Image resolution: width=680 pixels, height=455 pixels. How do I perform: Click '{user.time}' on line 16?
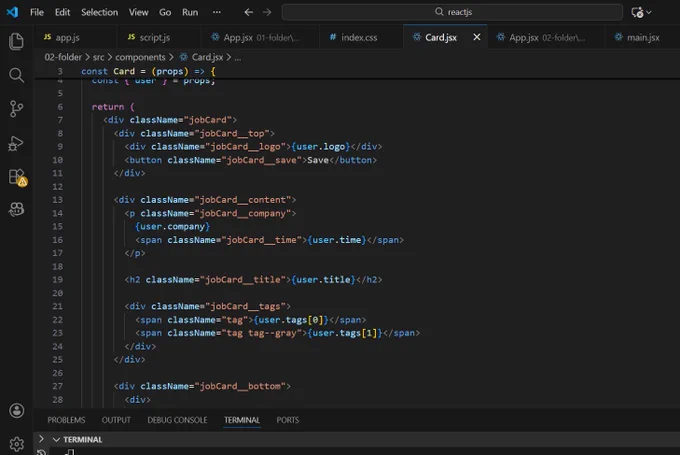point(337,240)
